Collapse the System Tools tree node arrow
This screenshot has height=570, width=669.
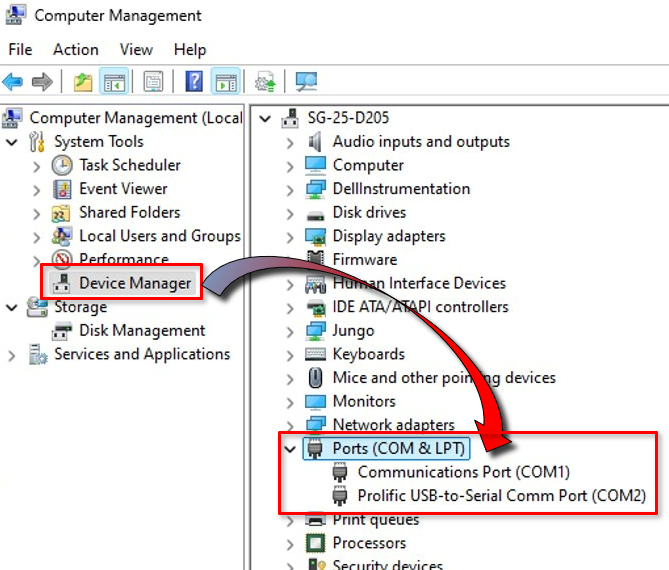pyautogui.click(x=12, y=142)
